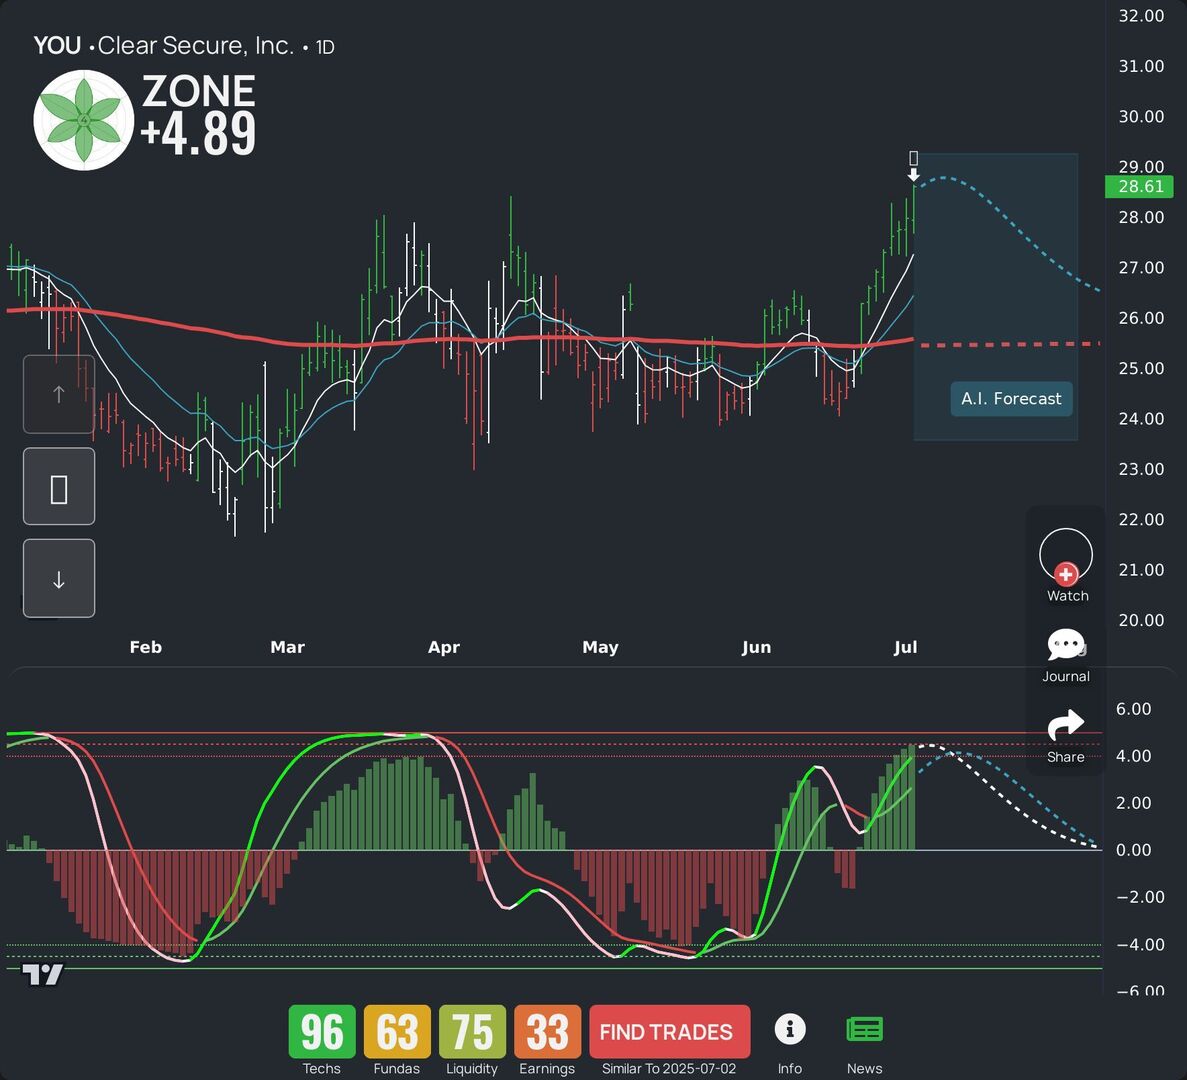Click the Clear Secure, Inc. company name
Viewport: 1187px width, 1080px height.
tap(195, 46)
